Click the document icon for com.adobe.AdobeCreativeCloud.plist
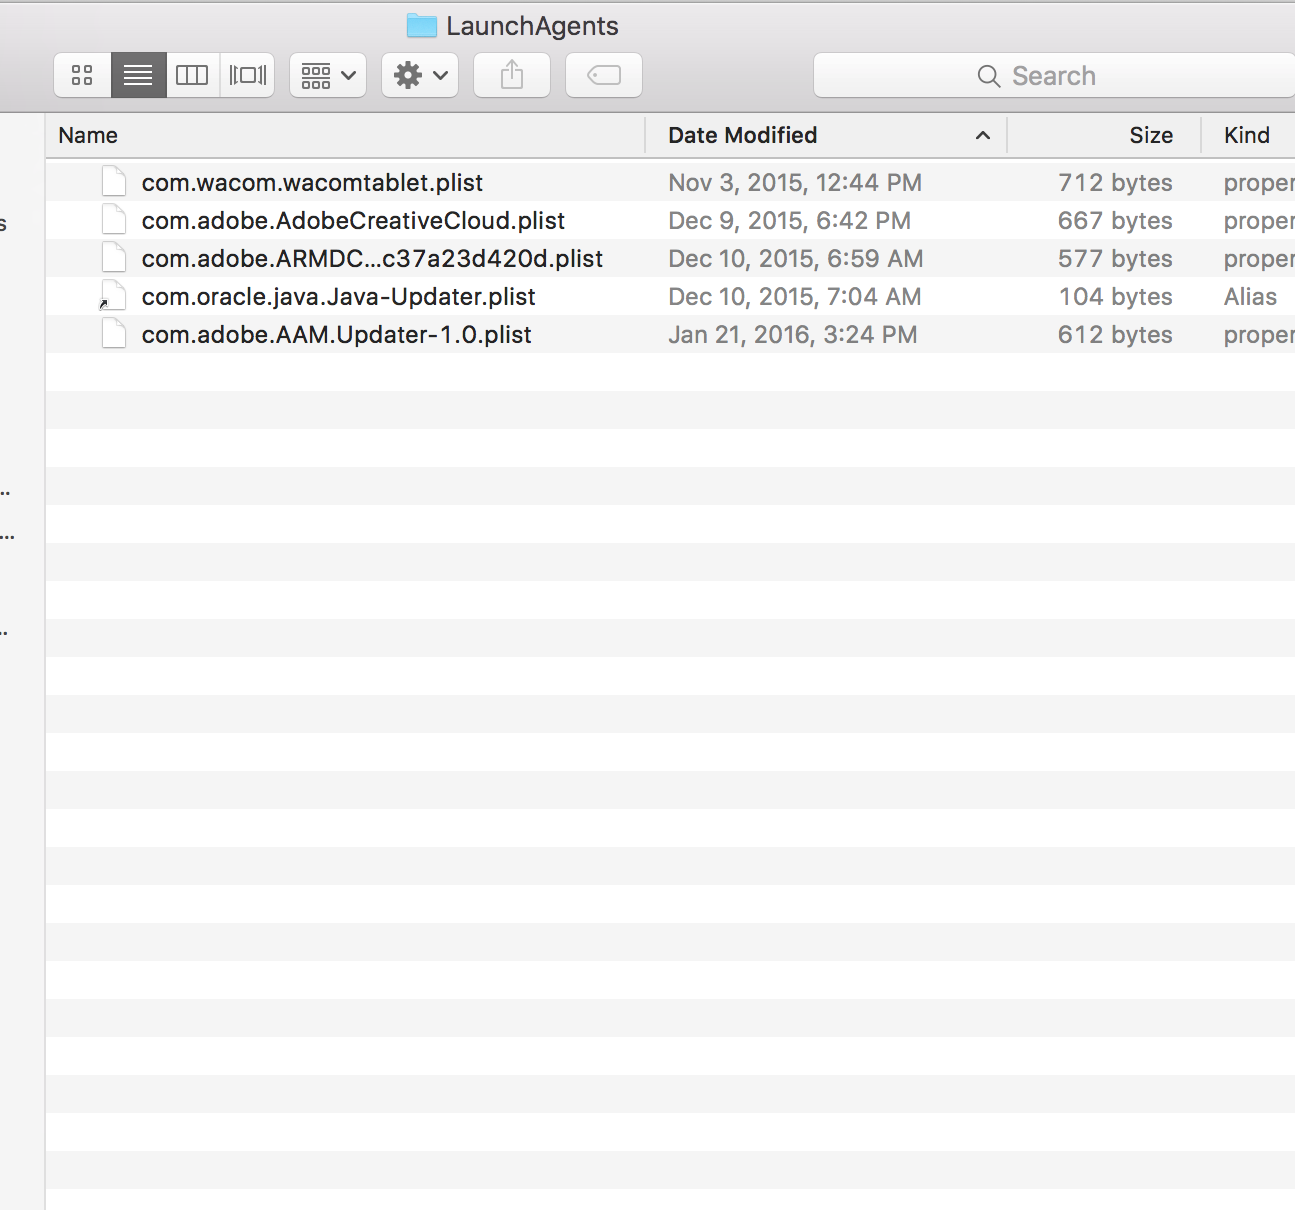This screenshot has height=1210, width=1295. (x=114, y=220)
